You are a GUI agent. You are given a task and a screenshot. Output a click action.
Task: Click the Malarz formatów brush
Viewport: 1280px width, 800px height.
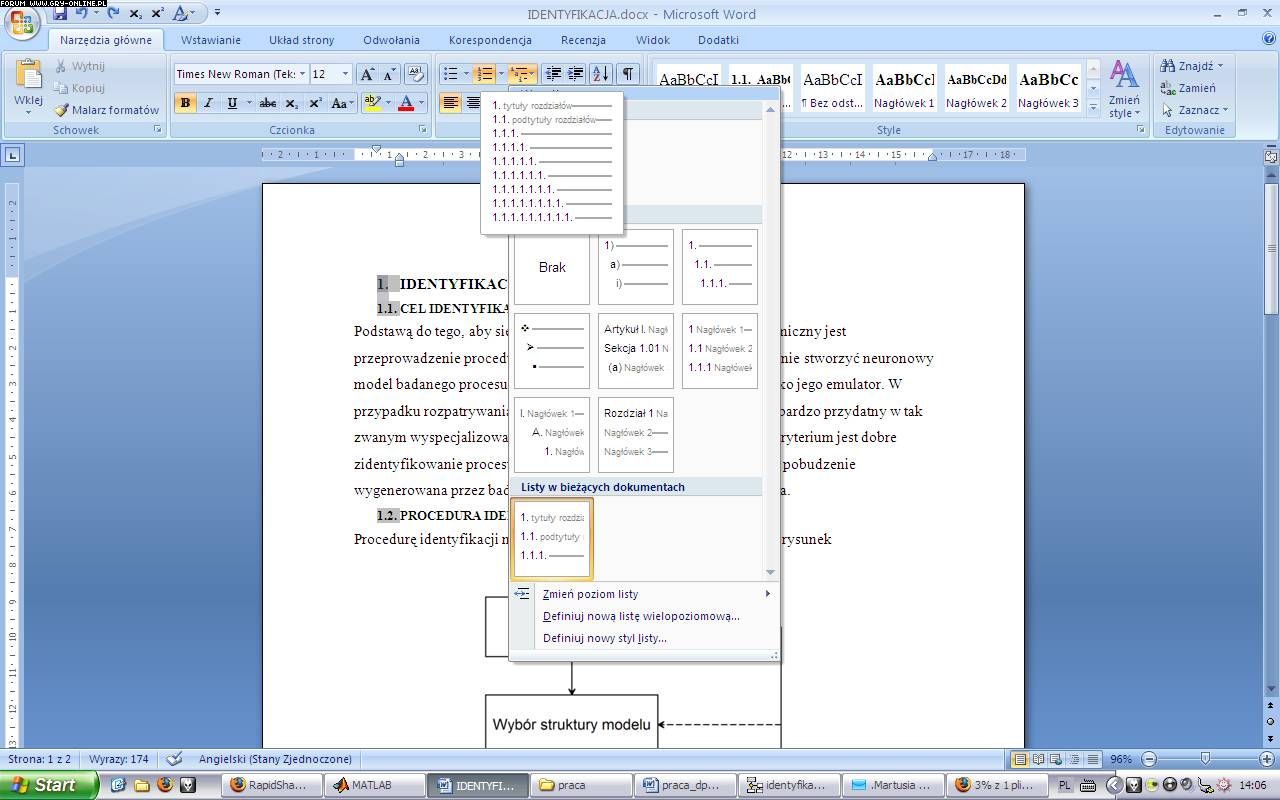[106, 110]
